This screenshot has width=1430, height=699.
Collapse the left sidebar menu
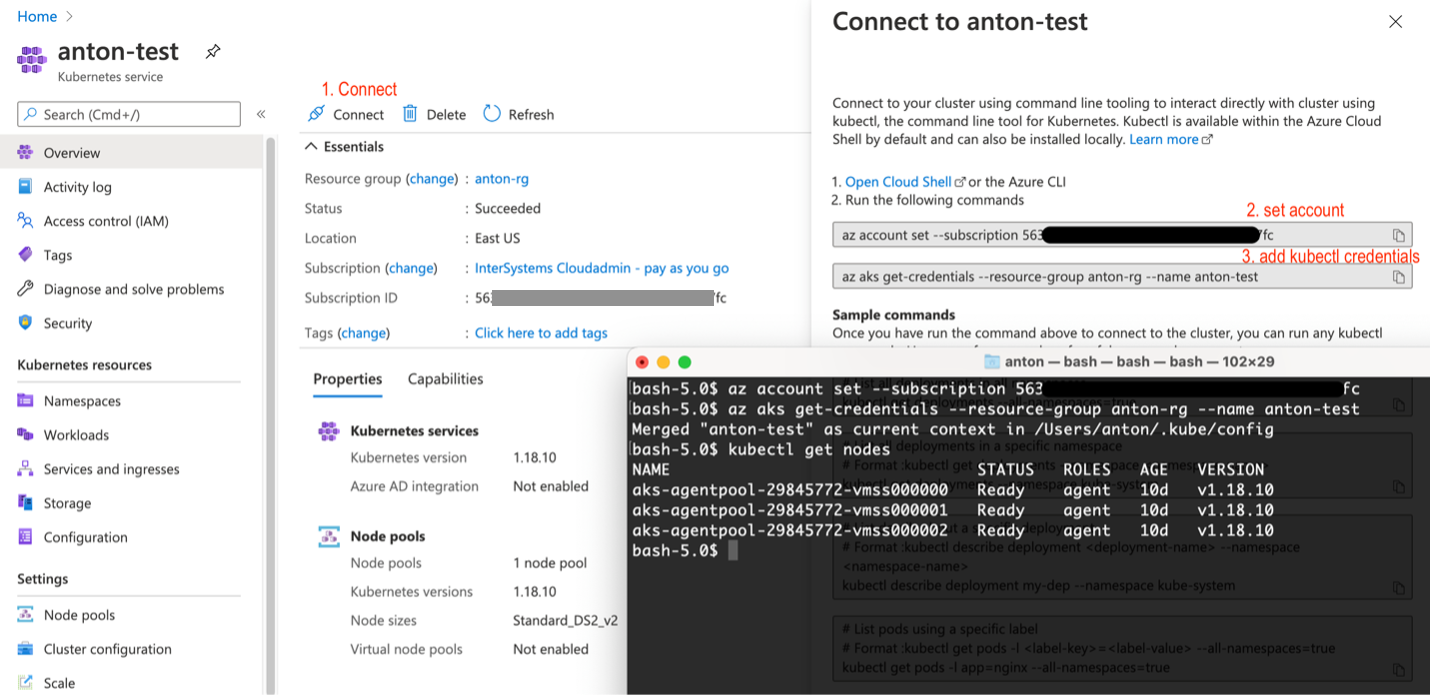point(261,114)
